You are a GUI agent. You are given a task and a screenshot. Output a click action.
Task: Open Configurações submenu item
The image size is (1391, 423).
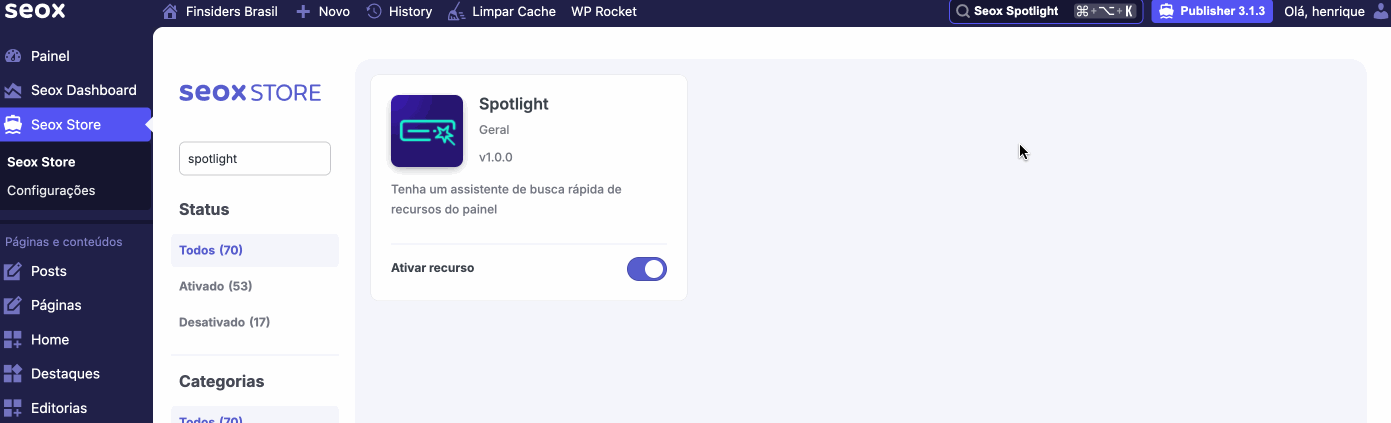(x=51, y=190)
